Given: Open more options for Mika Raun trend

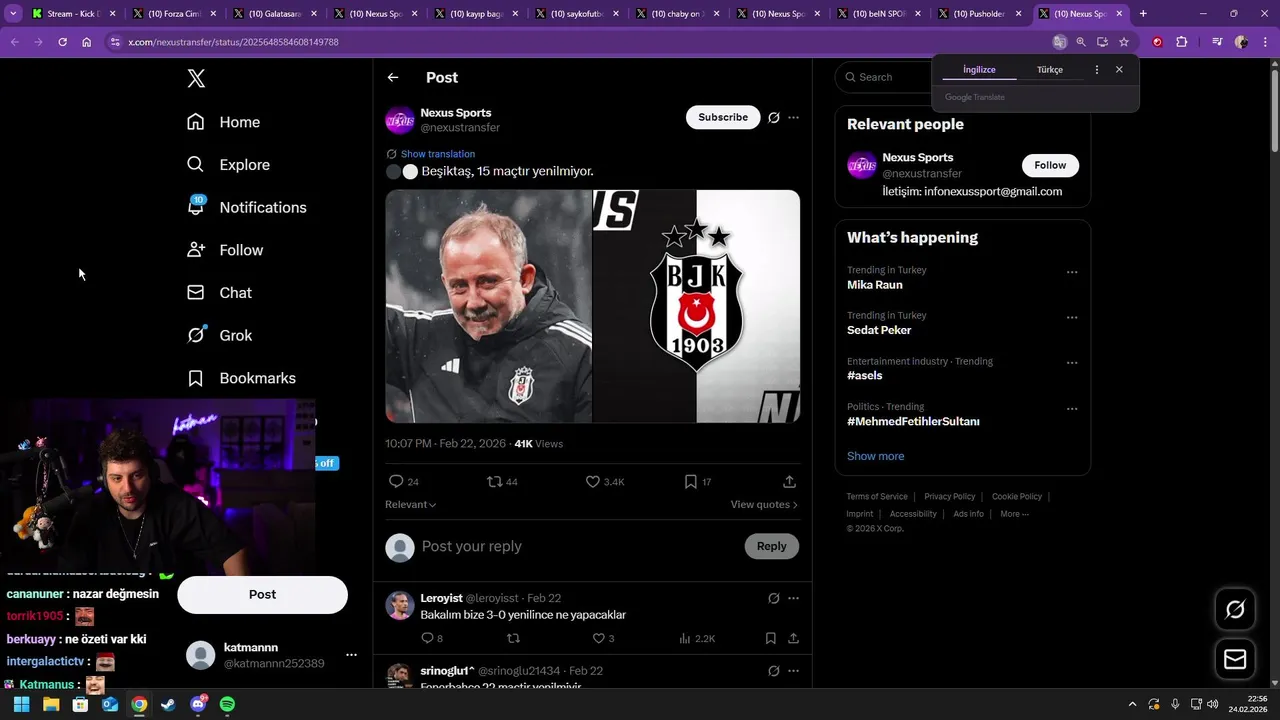Looking at the screenshot, I should pyautogui.click(x=1072, y=272).
